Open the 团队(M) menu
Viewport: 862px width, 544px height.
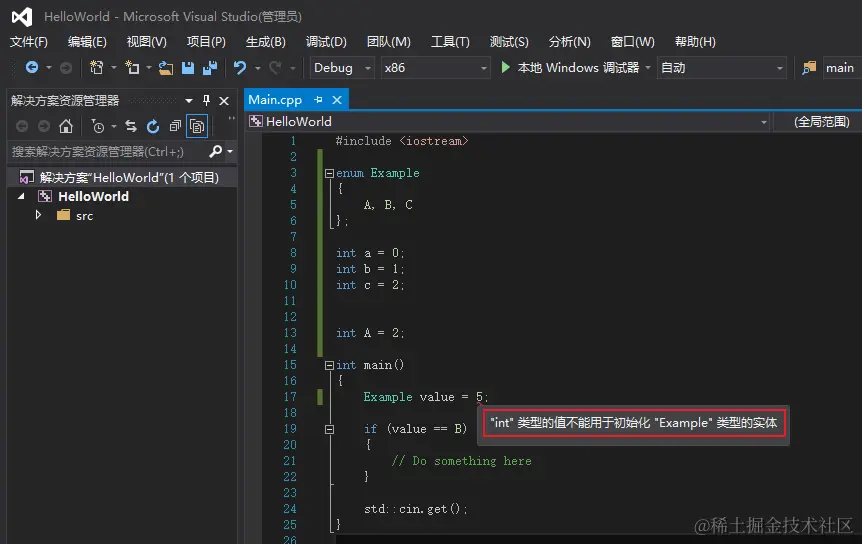point(389,42)
